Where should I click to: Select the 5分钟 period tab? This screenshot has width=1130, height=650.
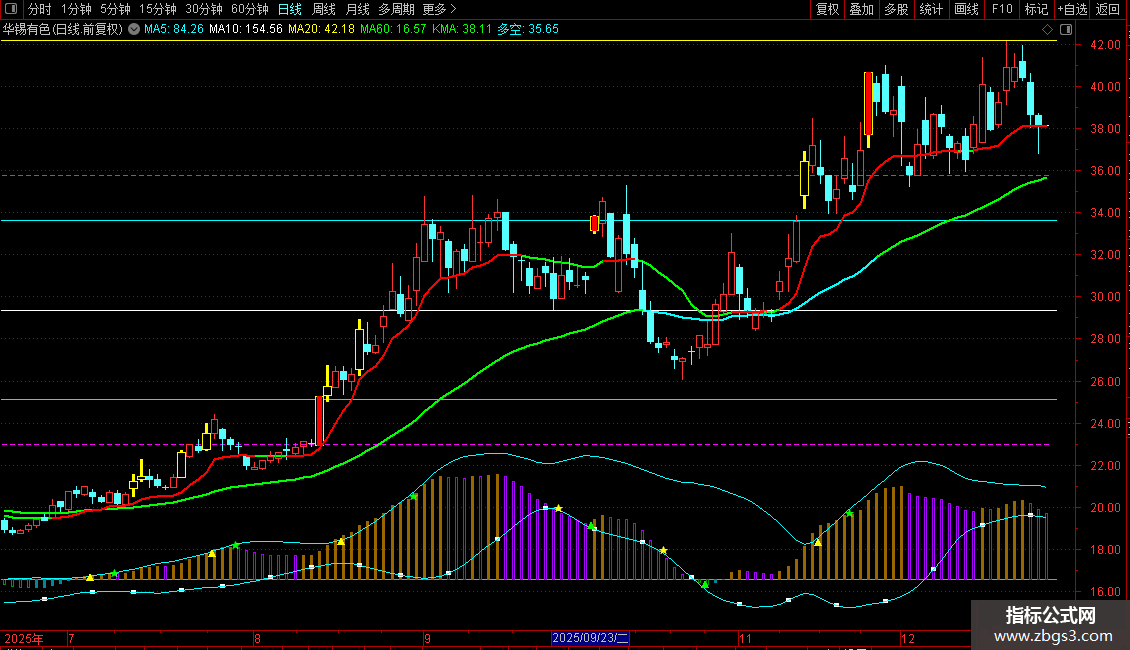(115, 9)
